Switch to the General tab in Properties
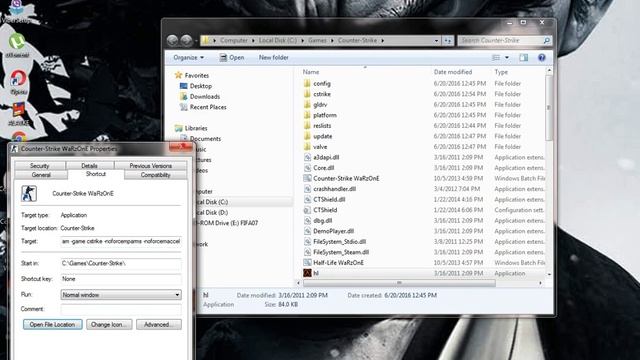The image size is (640, 360). tap(41, 175)
